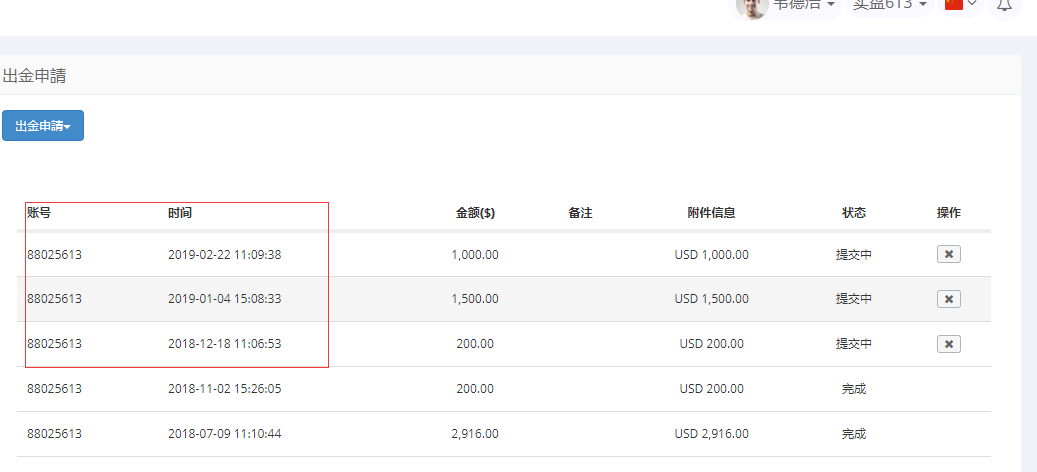The image size is (1037, 472).
Task: Cancel the 2019-02-22 withdrawal request
Action: tap(948, 254)
